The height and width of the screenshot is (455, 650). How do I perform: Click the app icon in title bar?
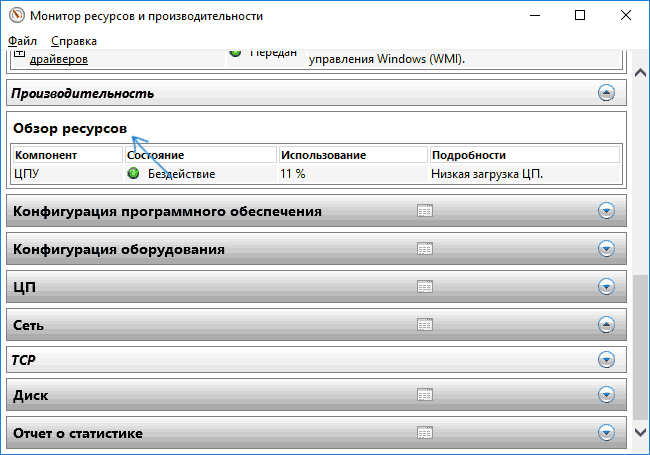[17, 15]
